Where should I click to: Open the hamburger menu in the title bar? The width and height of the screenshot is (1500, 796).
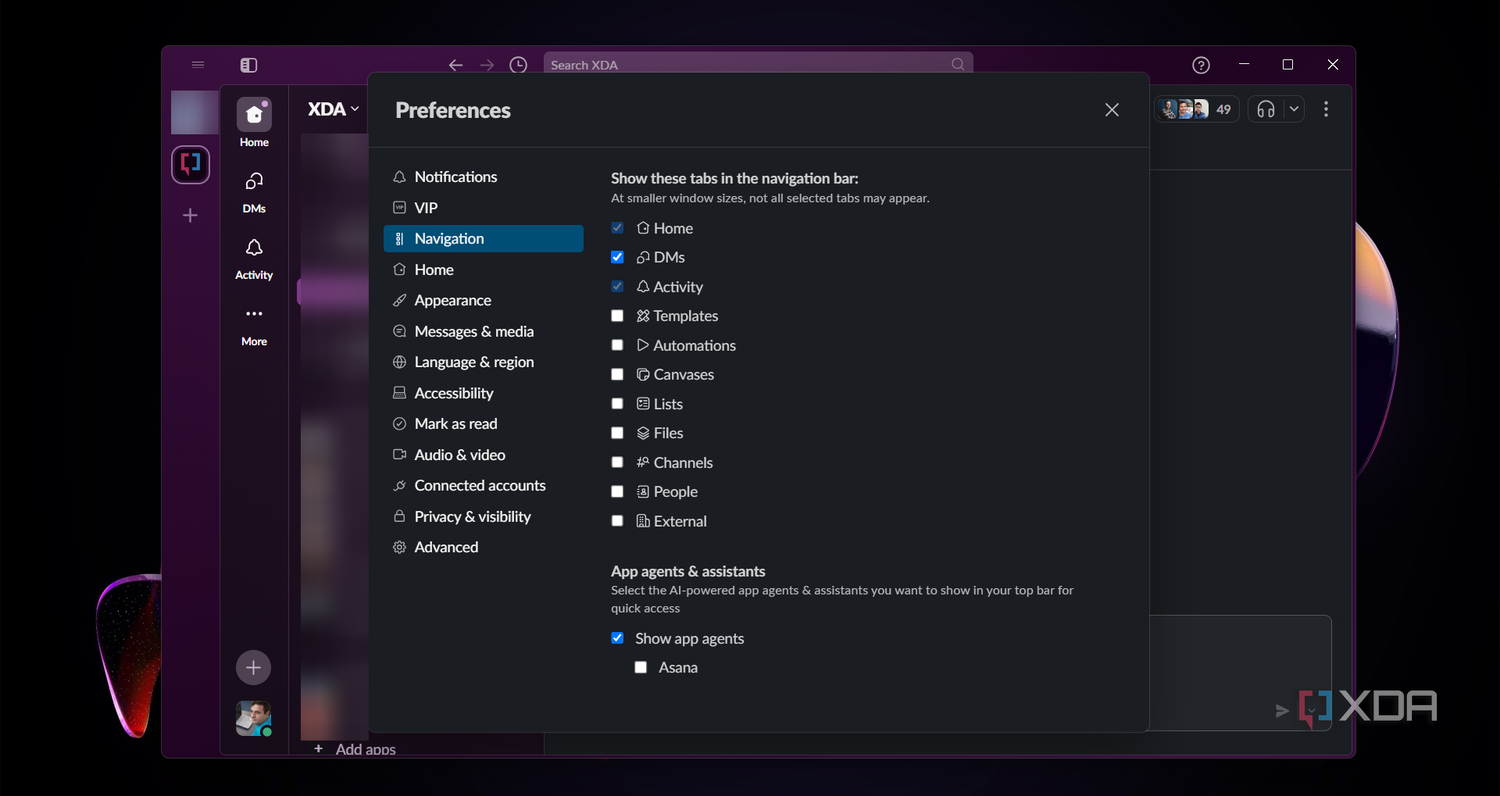coord(198,65)
